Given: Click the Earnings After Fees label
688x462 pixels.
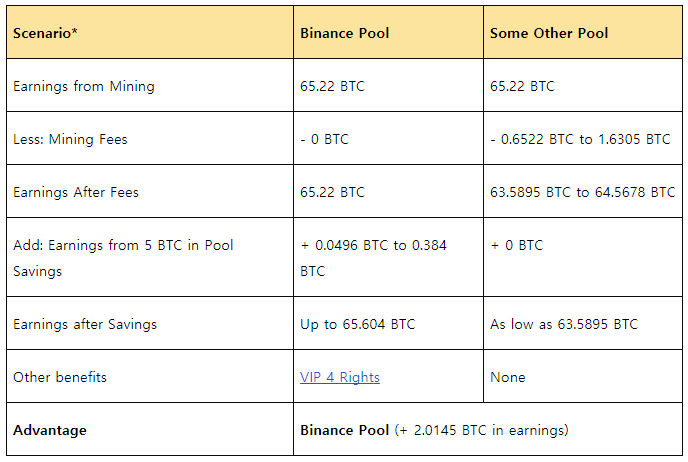Looking at the screenshot, I should click(x=76, y=192).
